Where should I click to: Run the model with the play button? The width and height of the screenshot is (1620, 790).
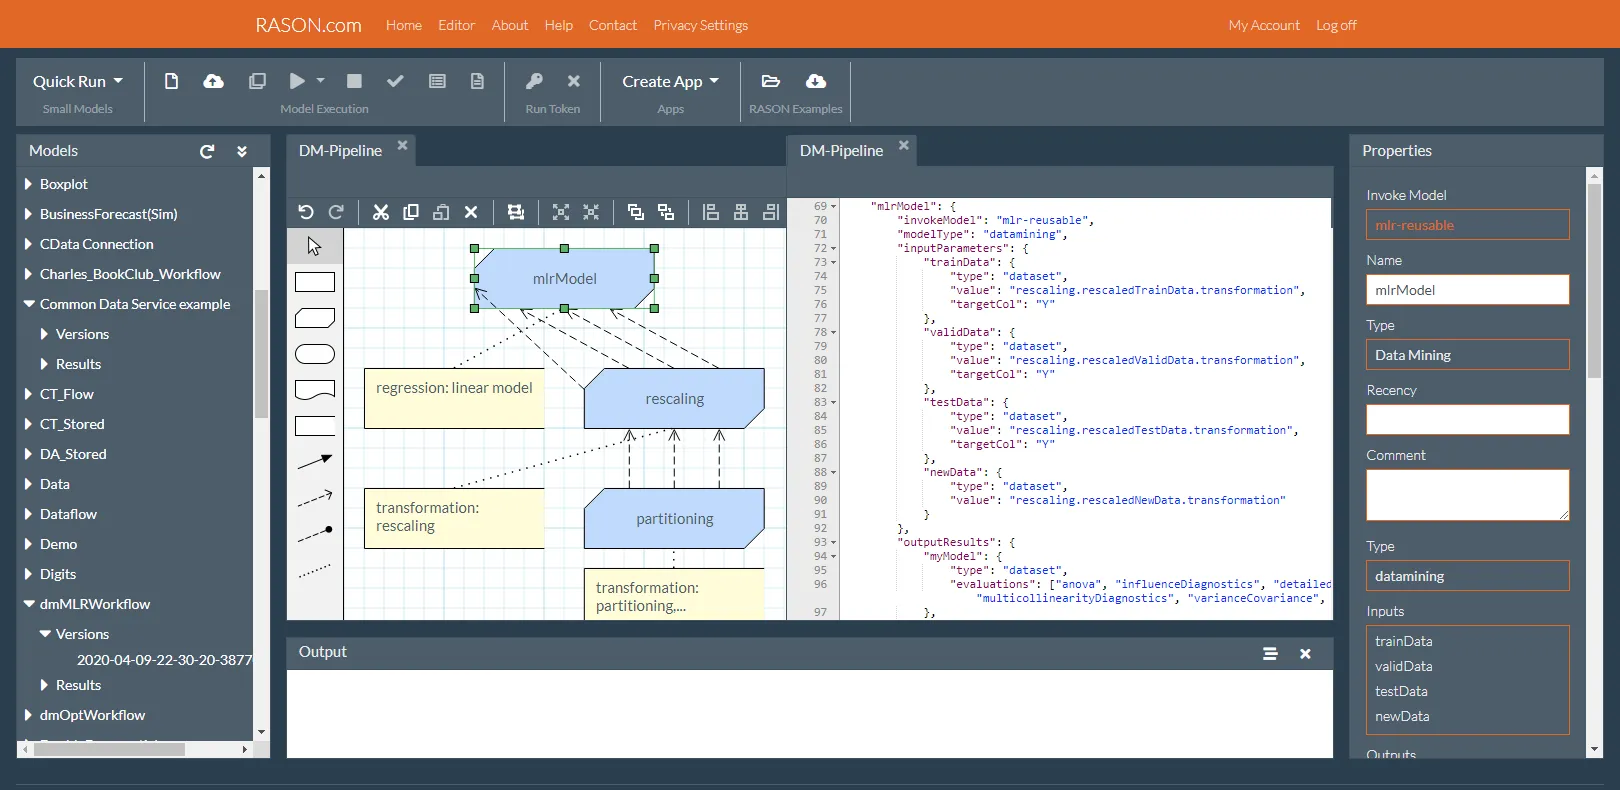[297, 81]
